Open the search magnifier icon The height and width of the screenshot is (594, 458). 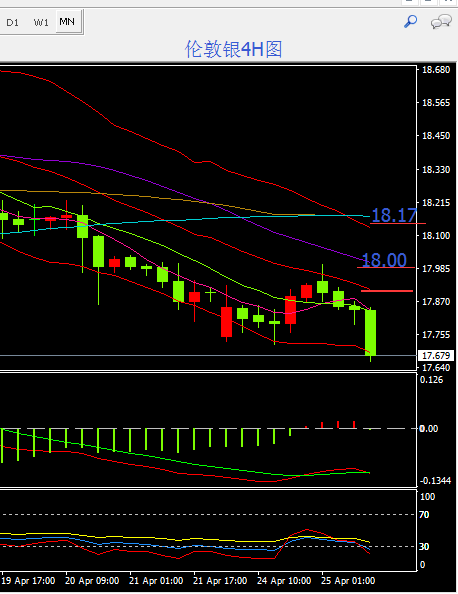410,21
